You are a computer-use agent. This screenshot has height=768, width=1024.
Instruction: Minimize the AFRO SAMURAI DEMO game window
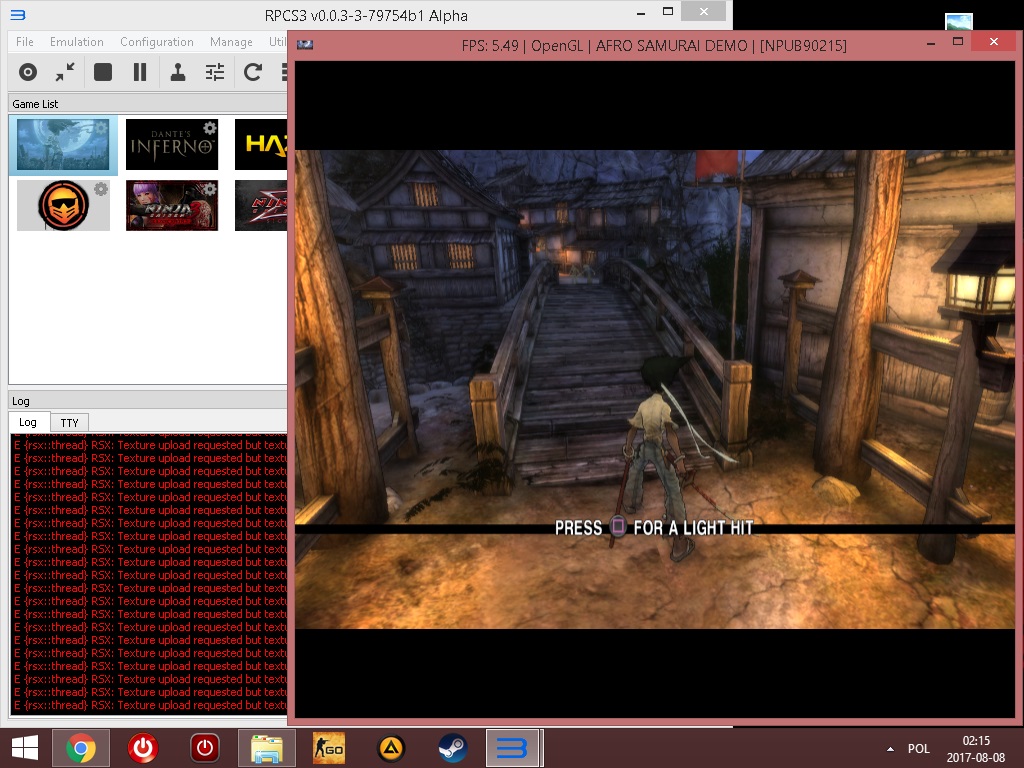click(x=931, y=43)
